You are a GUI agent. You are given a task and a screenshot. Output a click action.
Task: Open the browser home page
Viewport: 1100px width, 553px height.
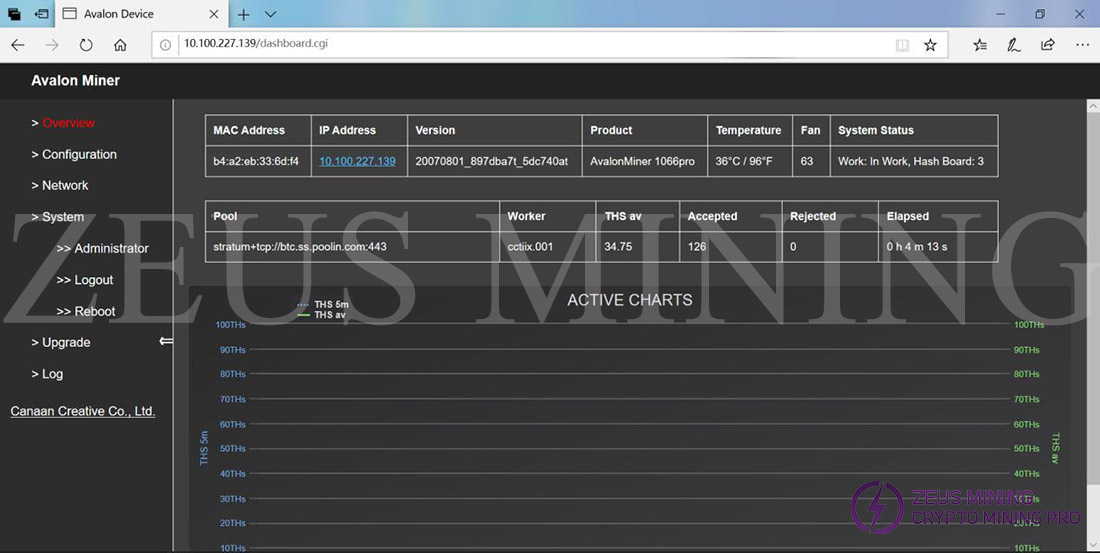click(120, 45)
